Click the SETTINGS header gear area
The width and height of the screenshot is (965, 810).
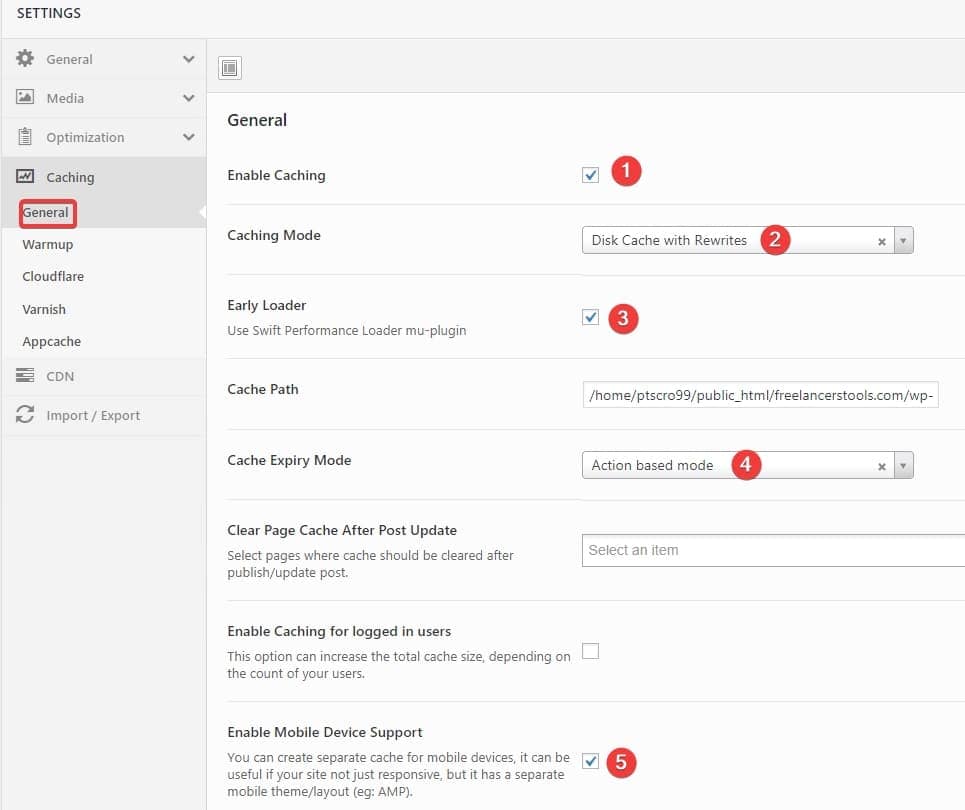pyautogui.click(x=48, y=13)
